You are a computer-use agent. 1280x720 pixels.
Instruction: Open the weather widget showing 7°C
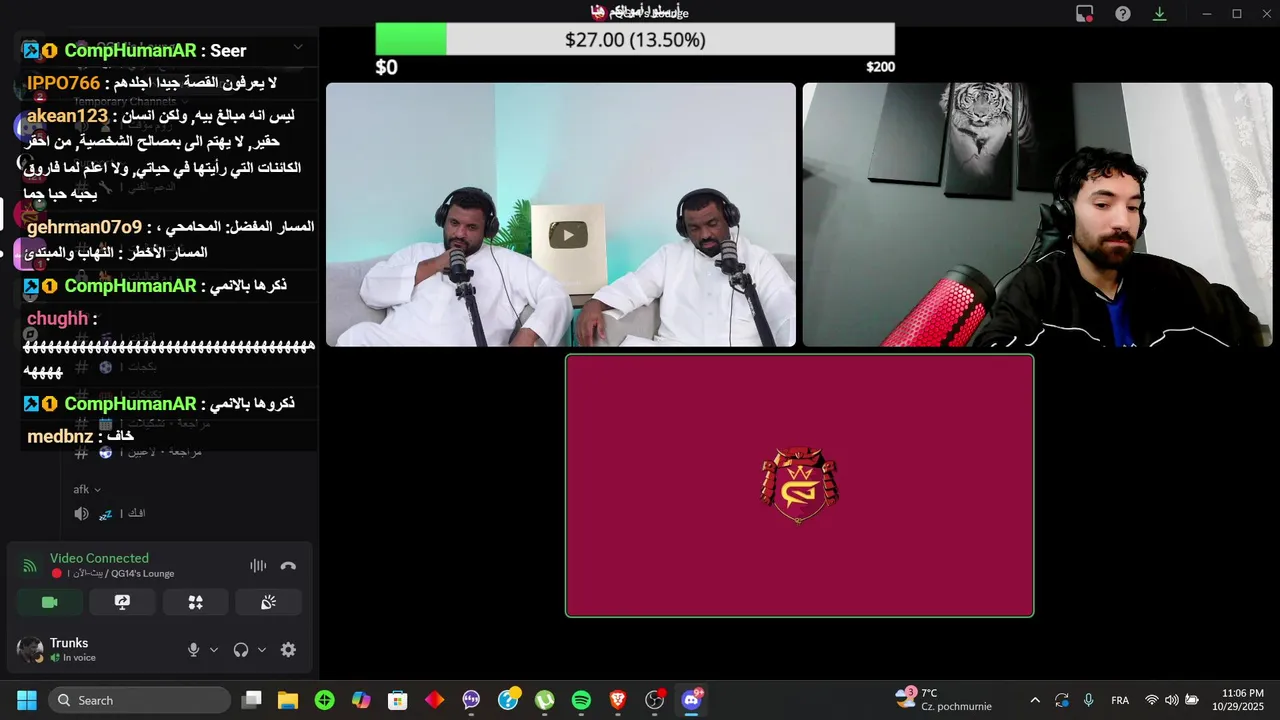click(x=944, y=699)
